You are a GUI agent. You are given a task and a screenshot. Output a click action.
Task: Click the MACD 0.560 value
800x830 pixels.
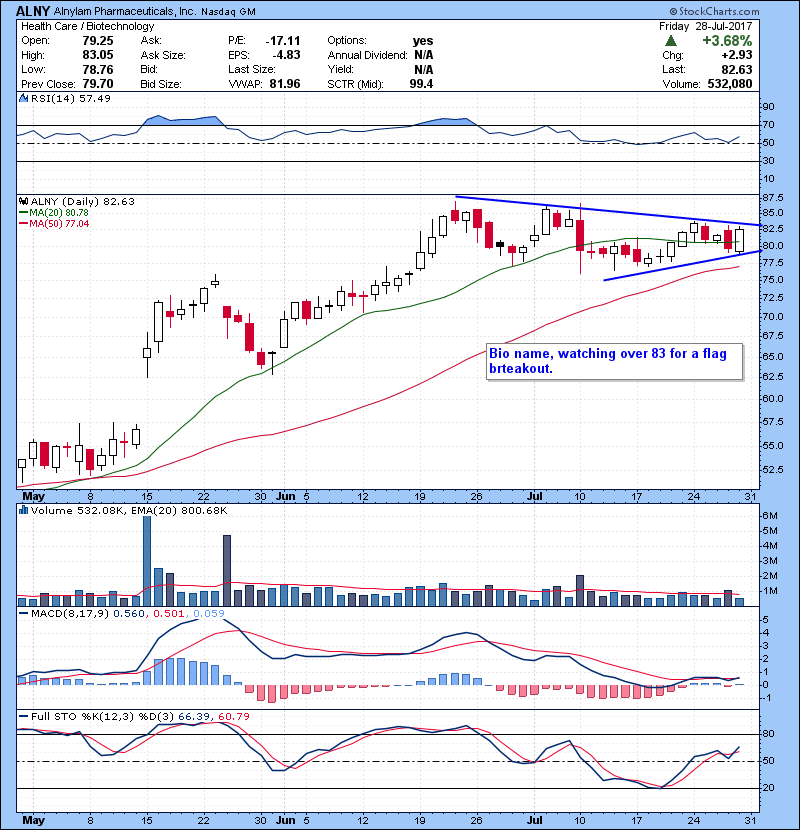point(129,614)
